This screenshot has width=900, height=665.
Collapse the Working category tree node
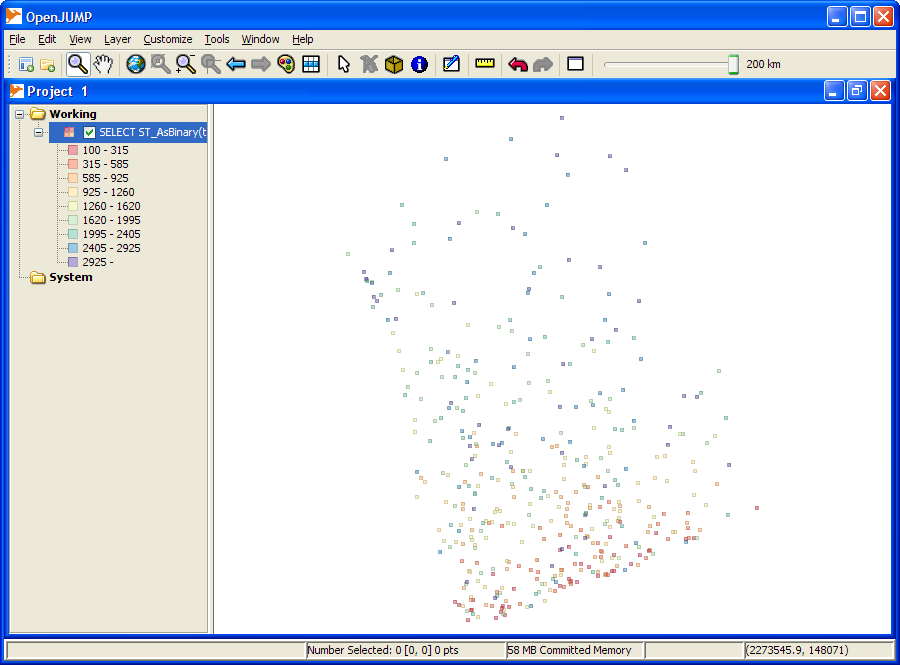20,114
